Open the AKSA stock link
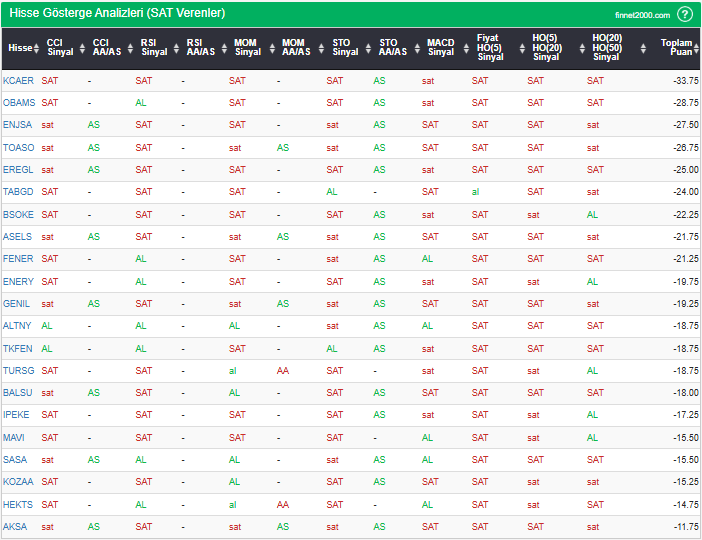 15,526
